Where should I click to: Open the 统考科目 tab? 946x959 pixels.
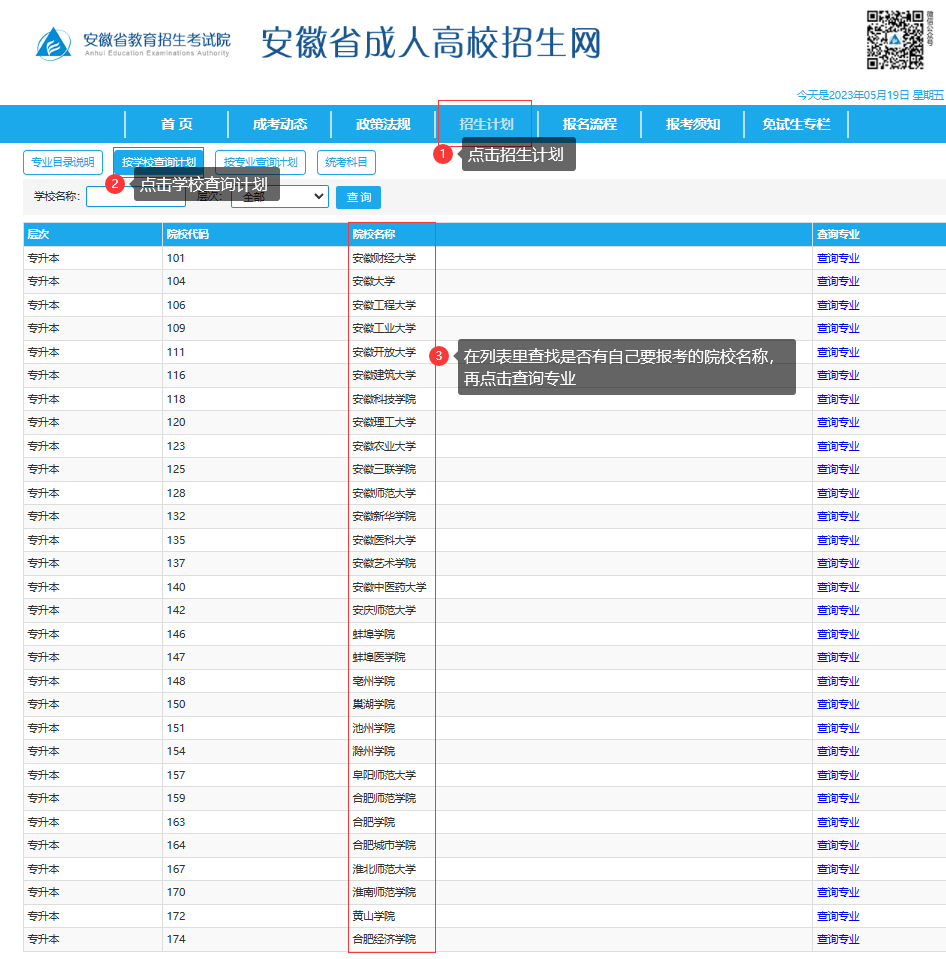click(x=346, y=162)
